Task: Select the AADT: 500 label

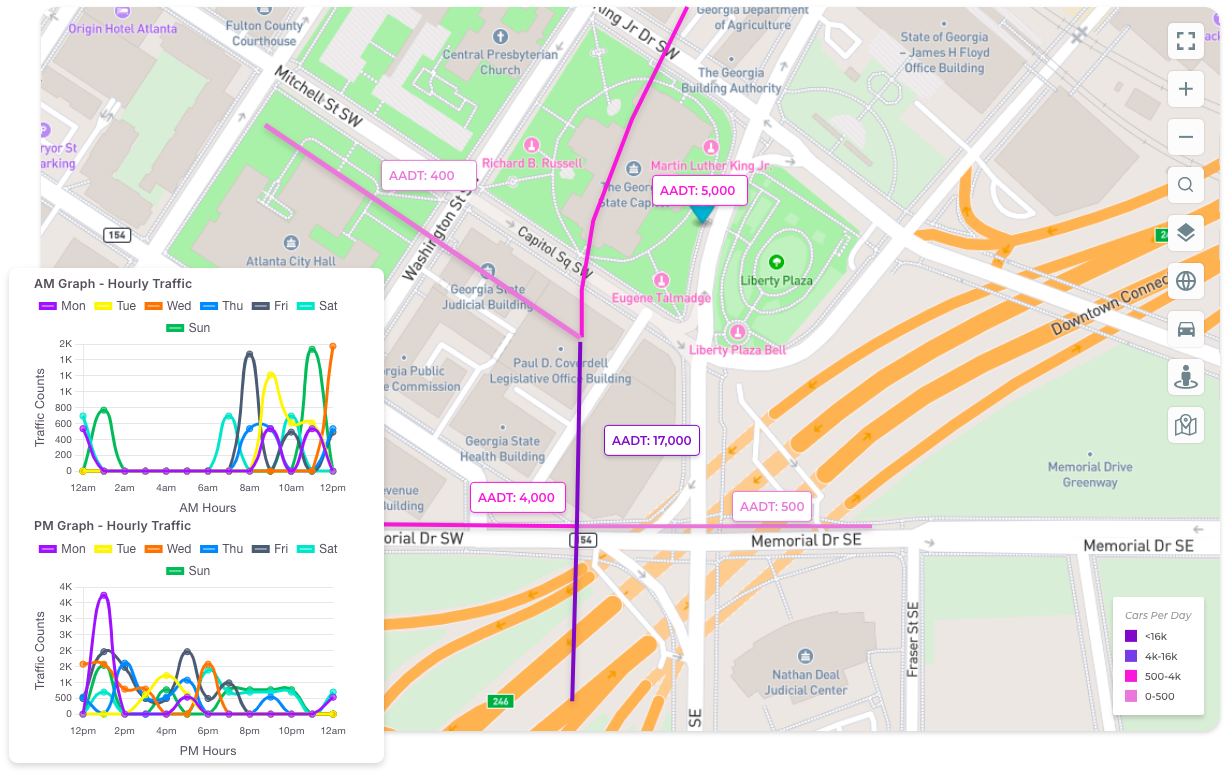Action: click(x=771, y=507)
